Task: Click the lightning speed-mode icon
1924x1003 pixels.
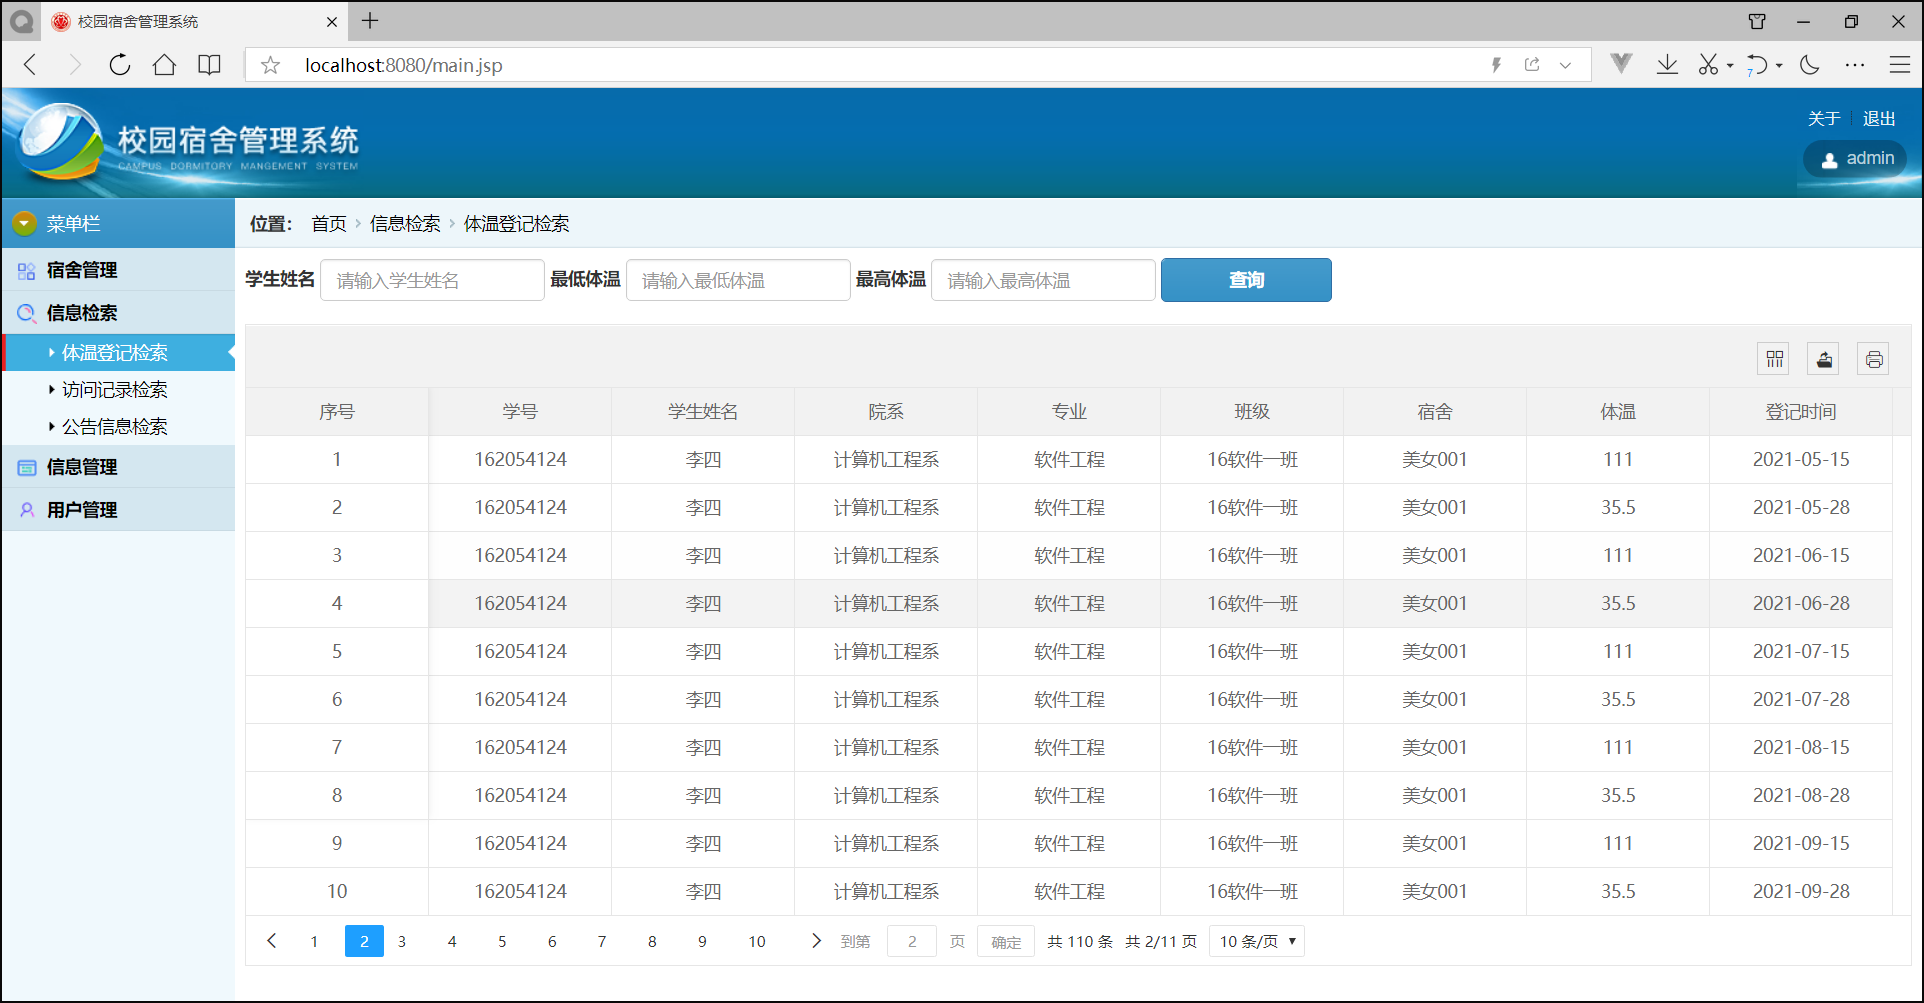Action: click(1497, 65)
